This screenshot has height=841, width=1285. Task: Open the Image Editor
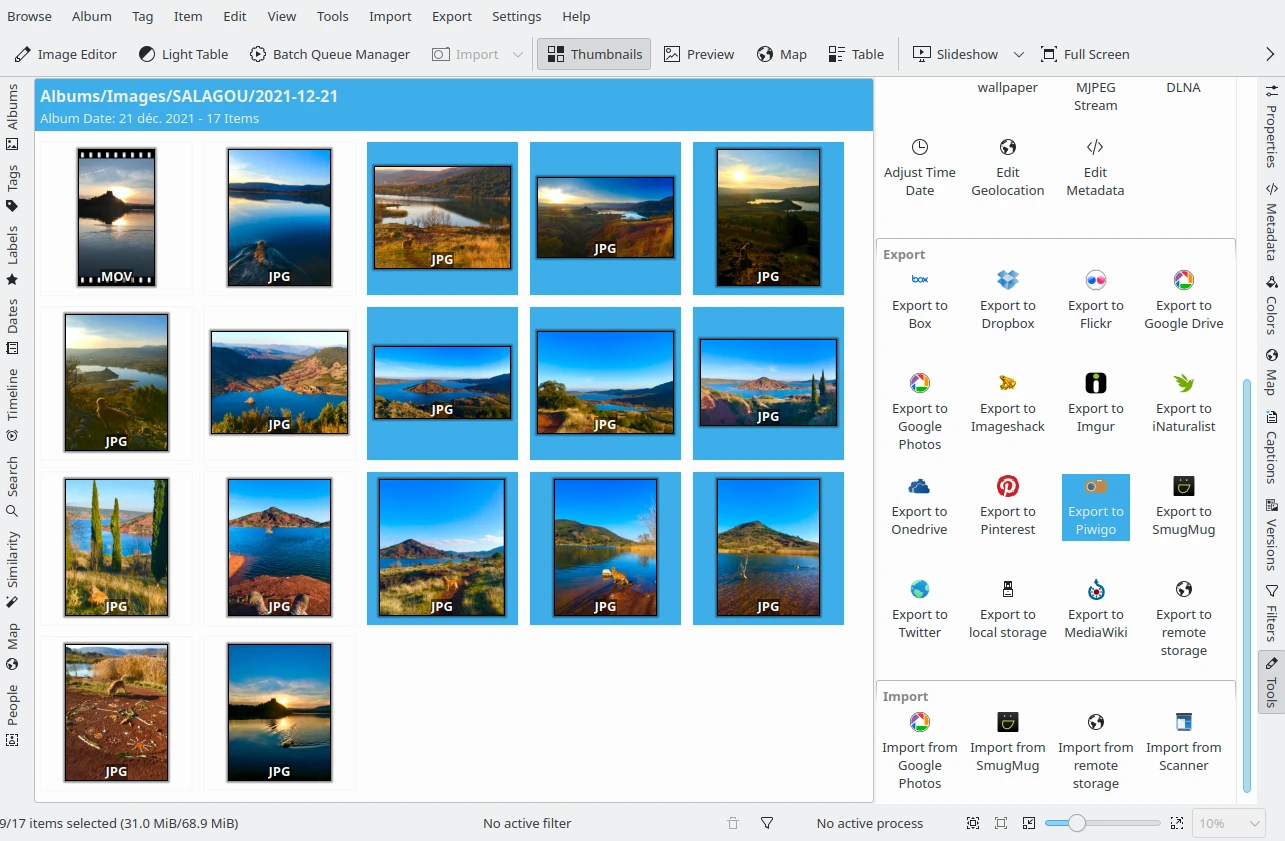pyautogui.click(x=65, y=54)
